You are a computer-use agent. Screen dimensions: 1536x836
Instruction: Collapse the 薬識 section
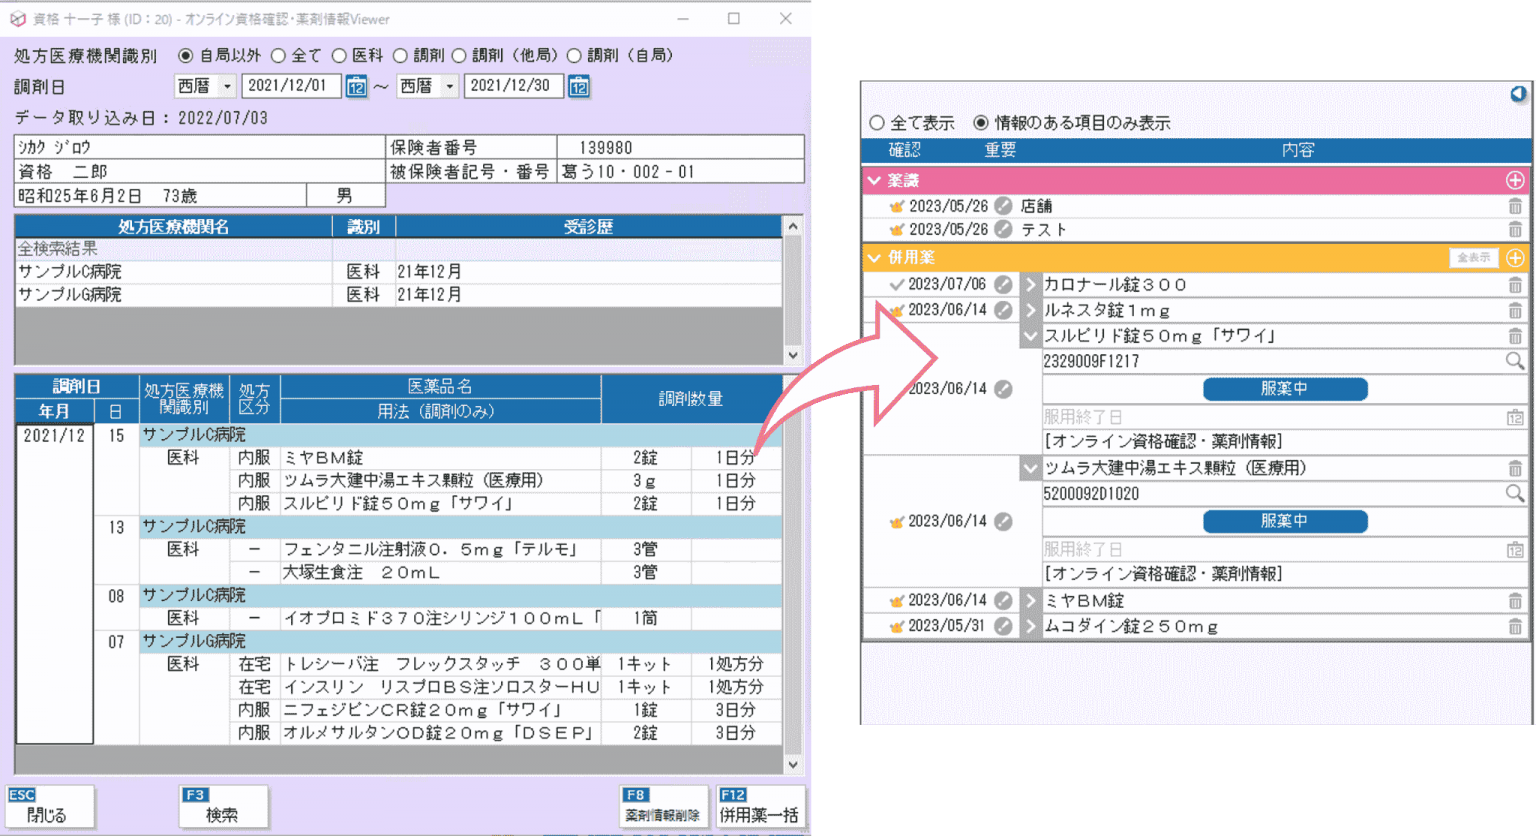pos(872,182)
